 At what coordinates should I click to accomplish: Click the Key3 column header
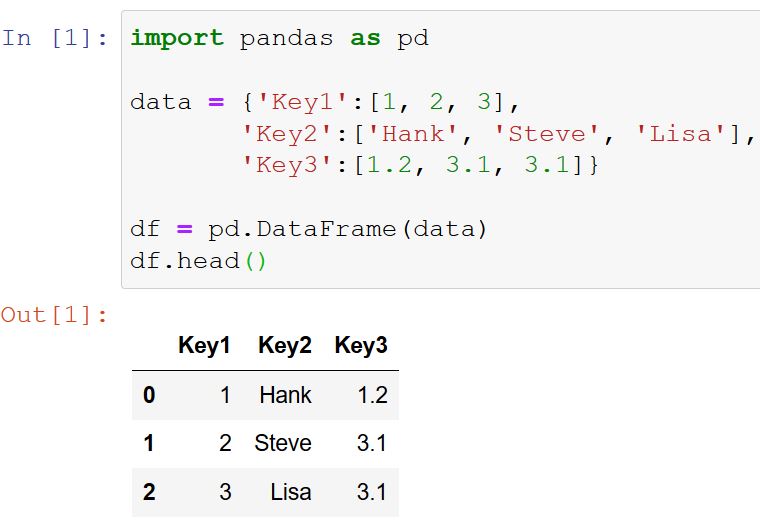[361, 345]
